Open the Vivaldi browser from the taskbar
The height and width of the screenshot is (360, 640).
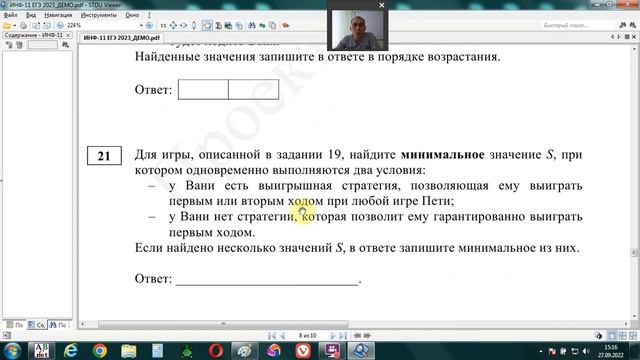tap(303, 351)
